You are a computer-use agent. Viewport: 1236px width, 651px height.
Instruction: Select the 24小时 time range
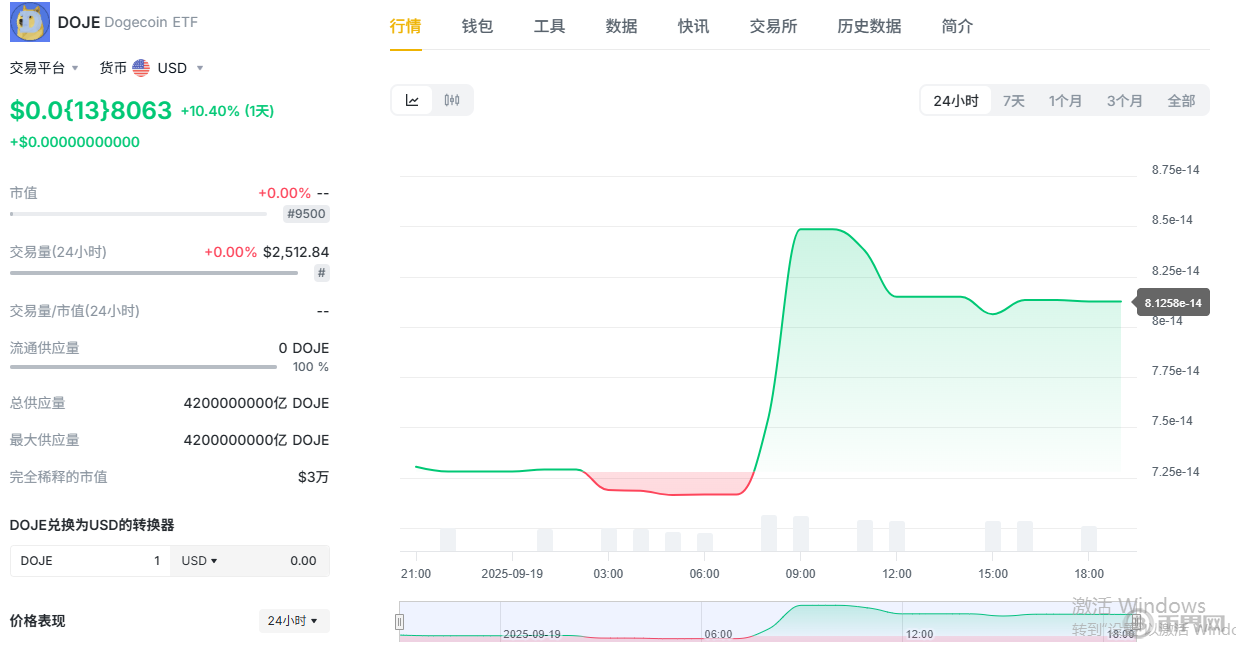955,101
